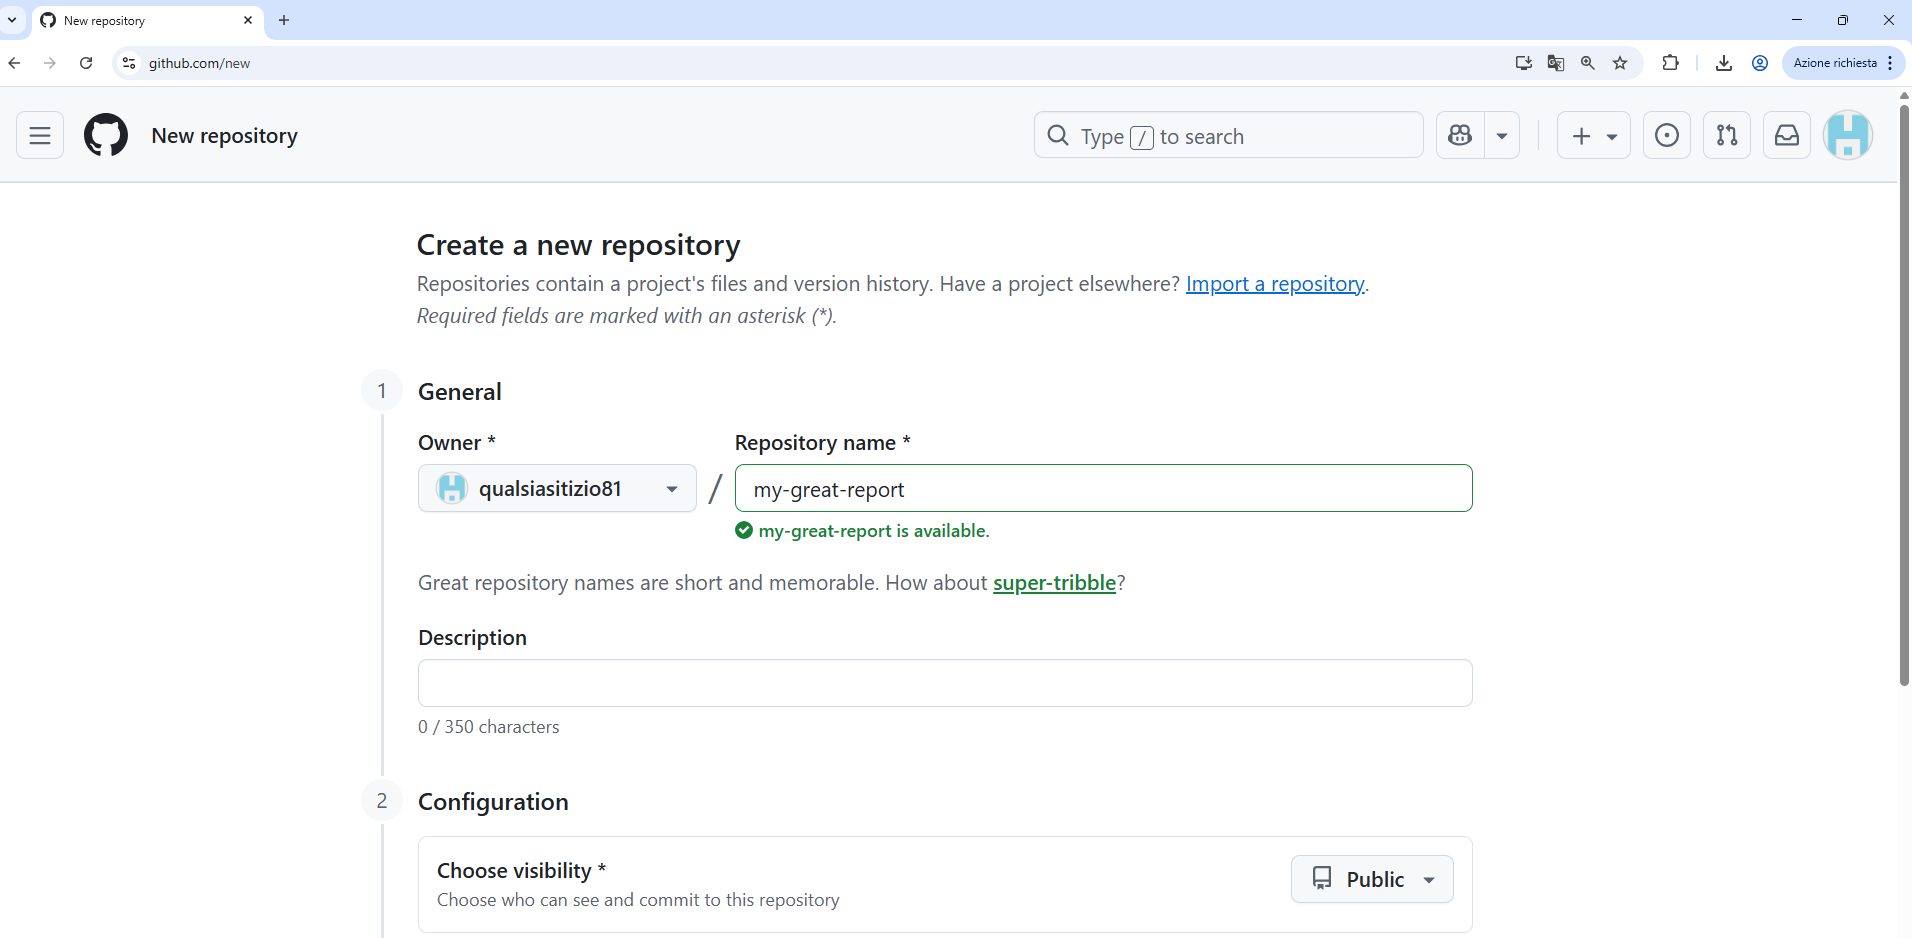Image resolution: width=1912 pixels, height=938 pixels.
Task: Open the tab search chevron
Action: point(12,20)
